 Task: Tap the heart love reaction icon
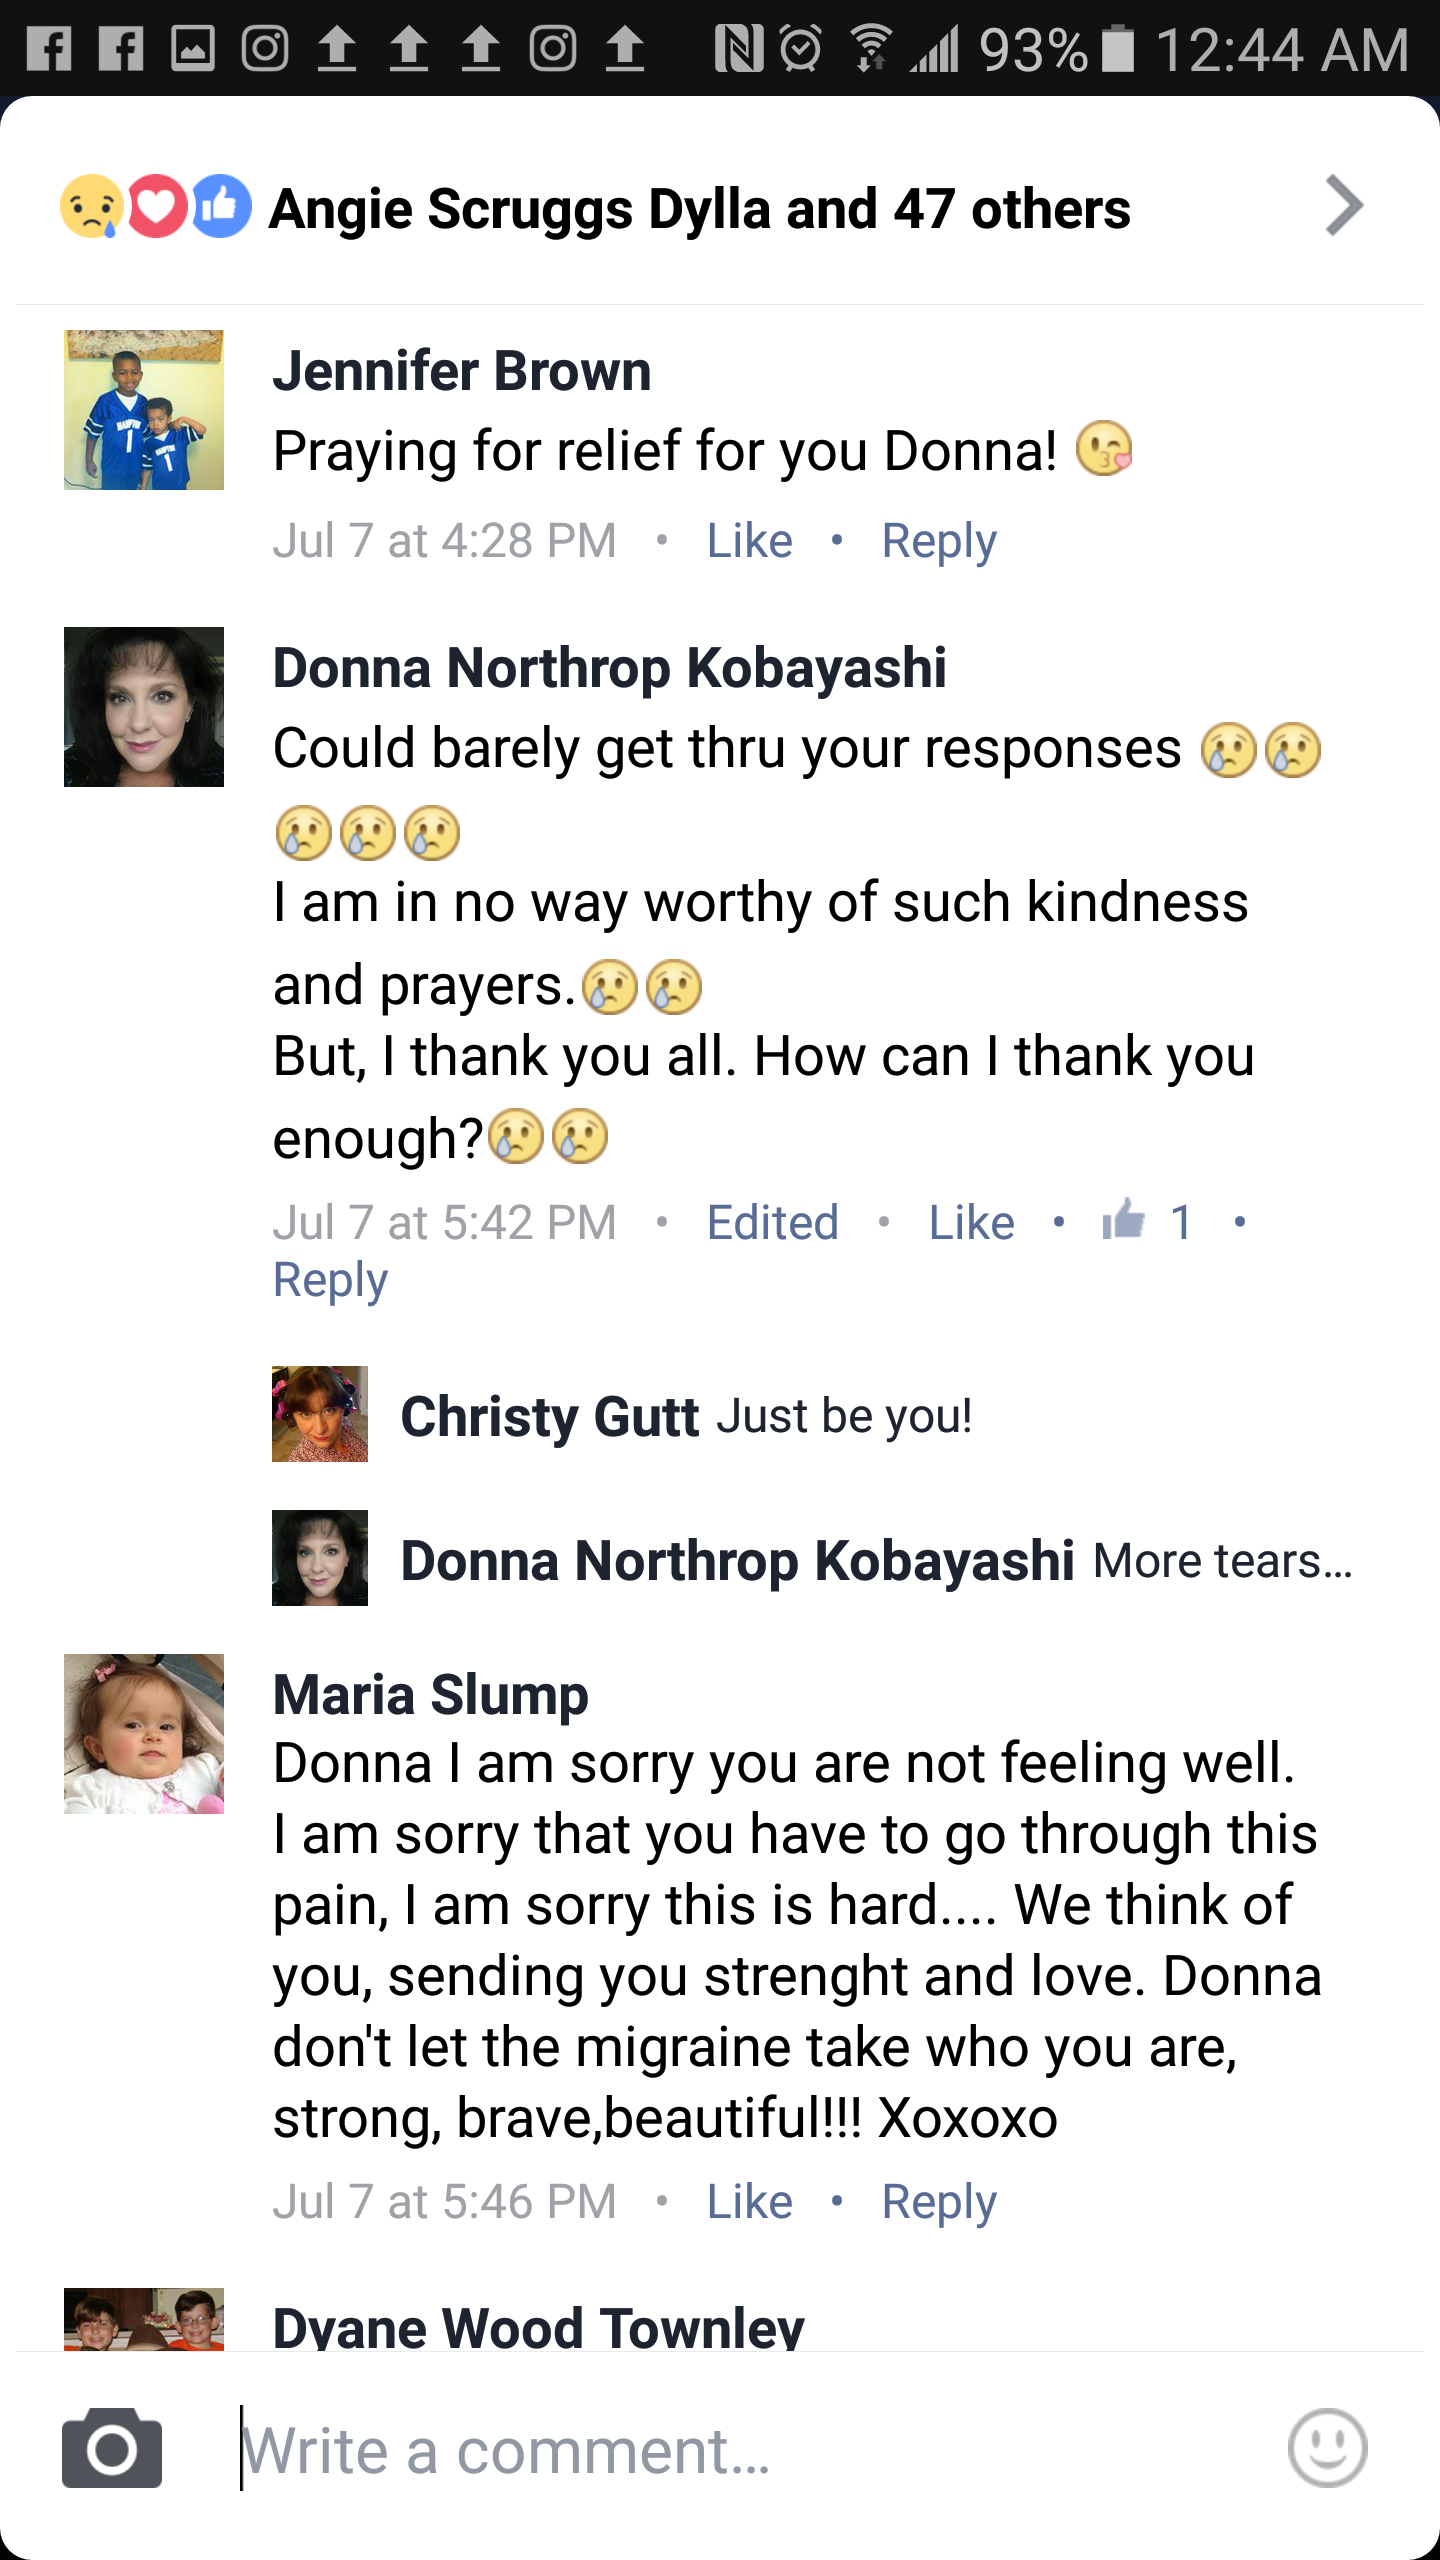pos(157,207)
